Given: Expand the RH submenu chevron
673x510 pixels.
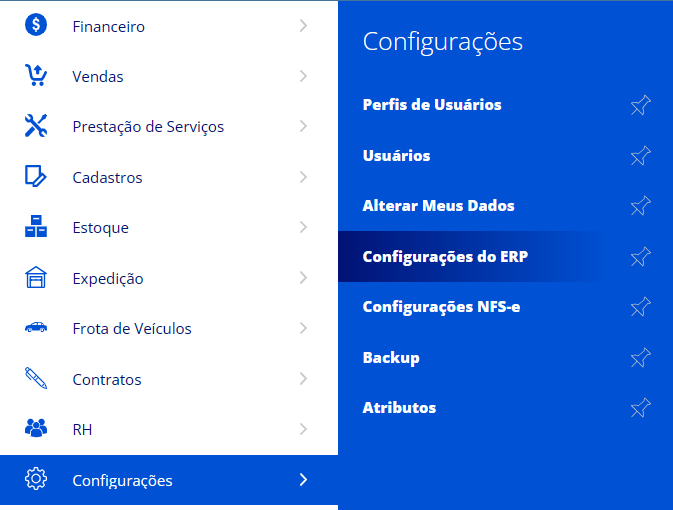Looking at the screenshot, I should point(303,429).
